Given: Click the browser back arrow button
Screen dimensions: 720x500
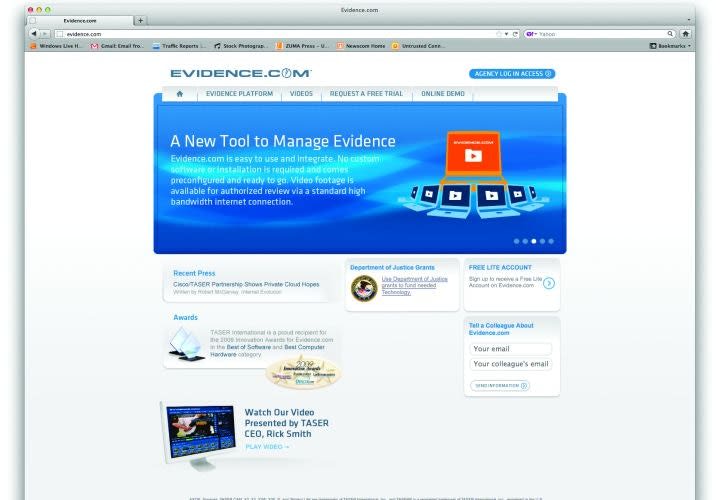Looking at the screenshot, I should (x=34, y=33).
